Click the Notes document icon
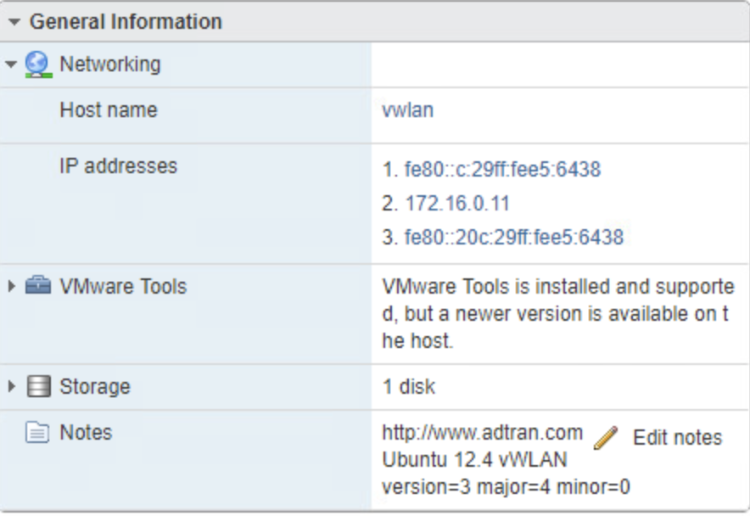750x516 pixels. [x=38, y=433]
